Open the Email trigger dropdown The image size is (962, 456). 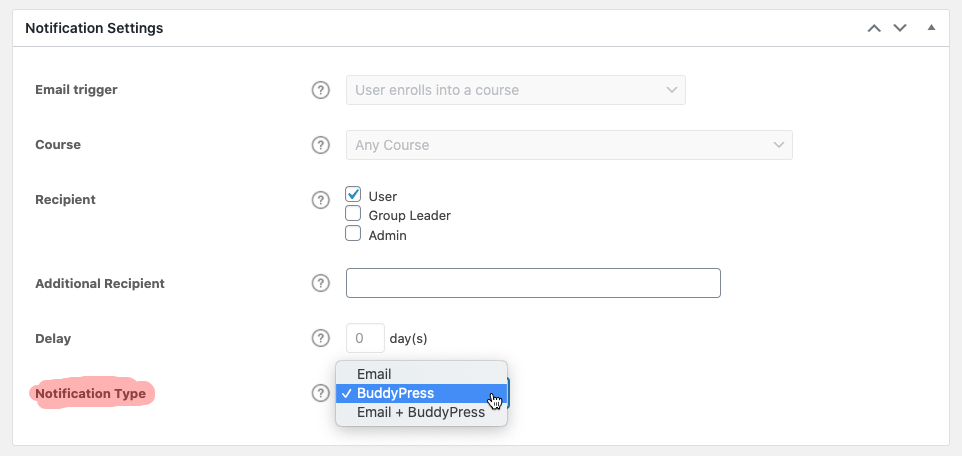[x=515, y=90]
